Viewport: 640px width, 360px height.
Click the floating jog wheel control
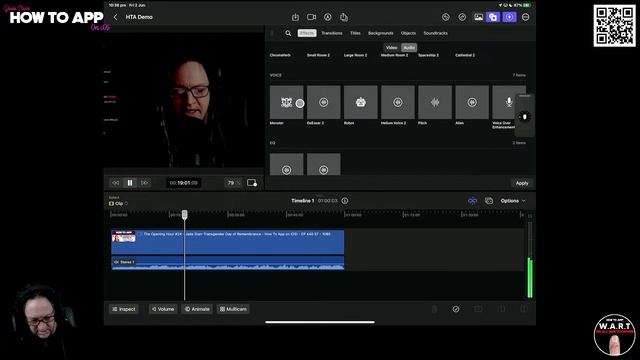tap(525, 117)
